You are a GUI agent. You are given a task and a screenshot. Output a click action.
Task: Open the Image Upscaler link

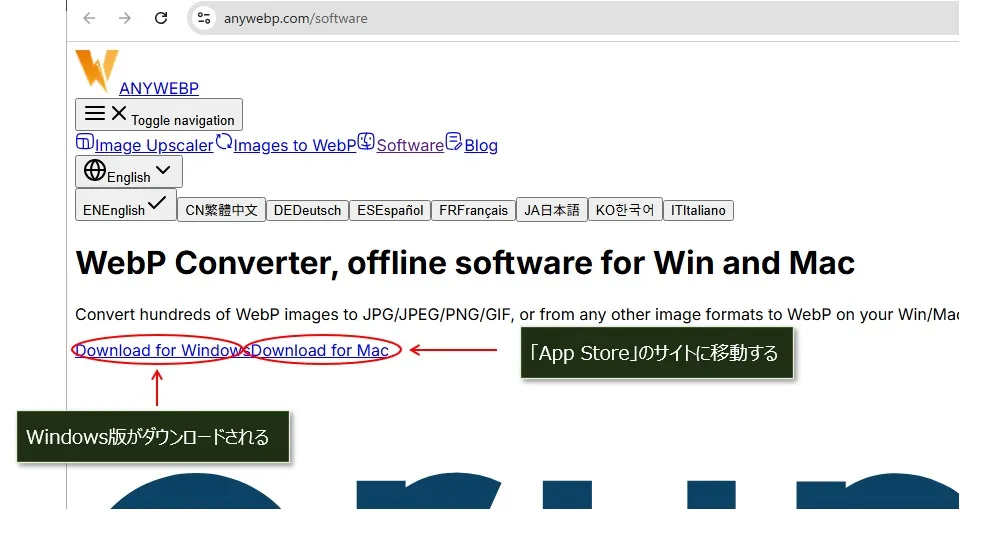pos(154,145)
